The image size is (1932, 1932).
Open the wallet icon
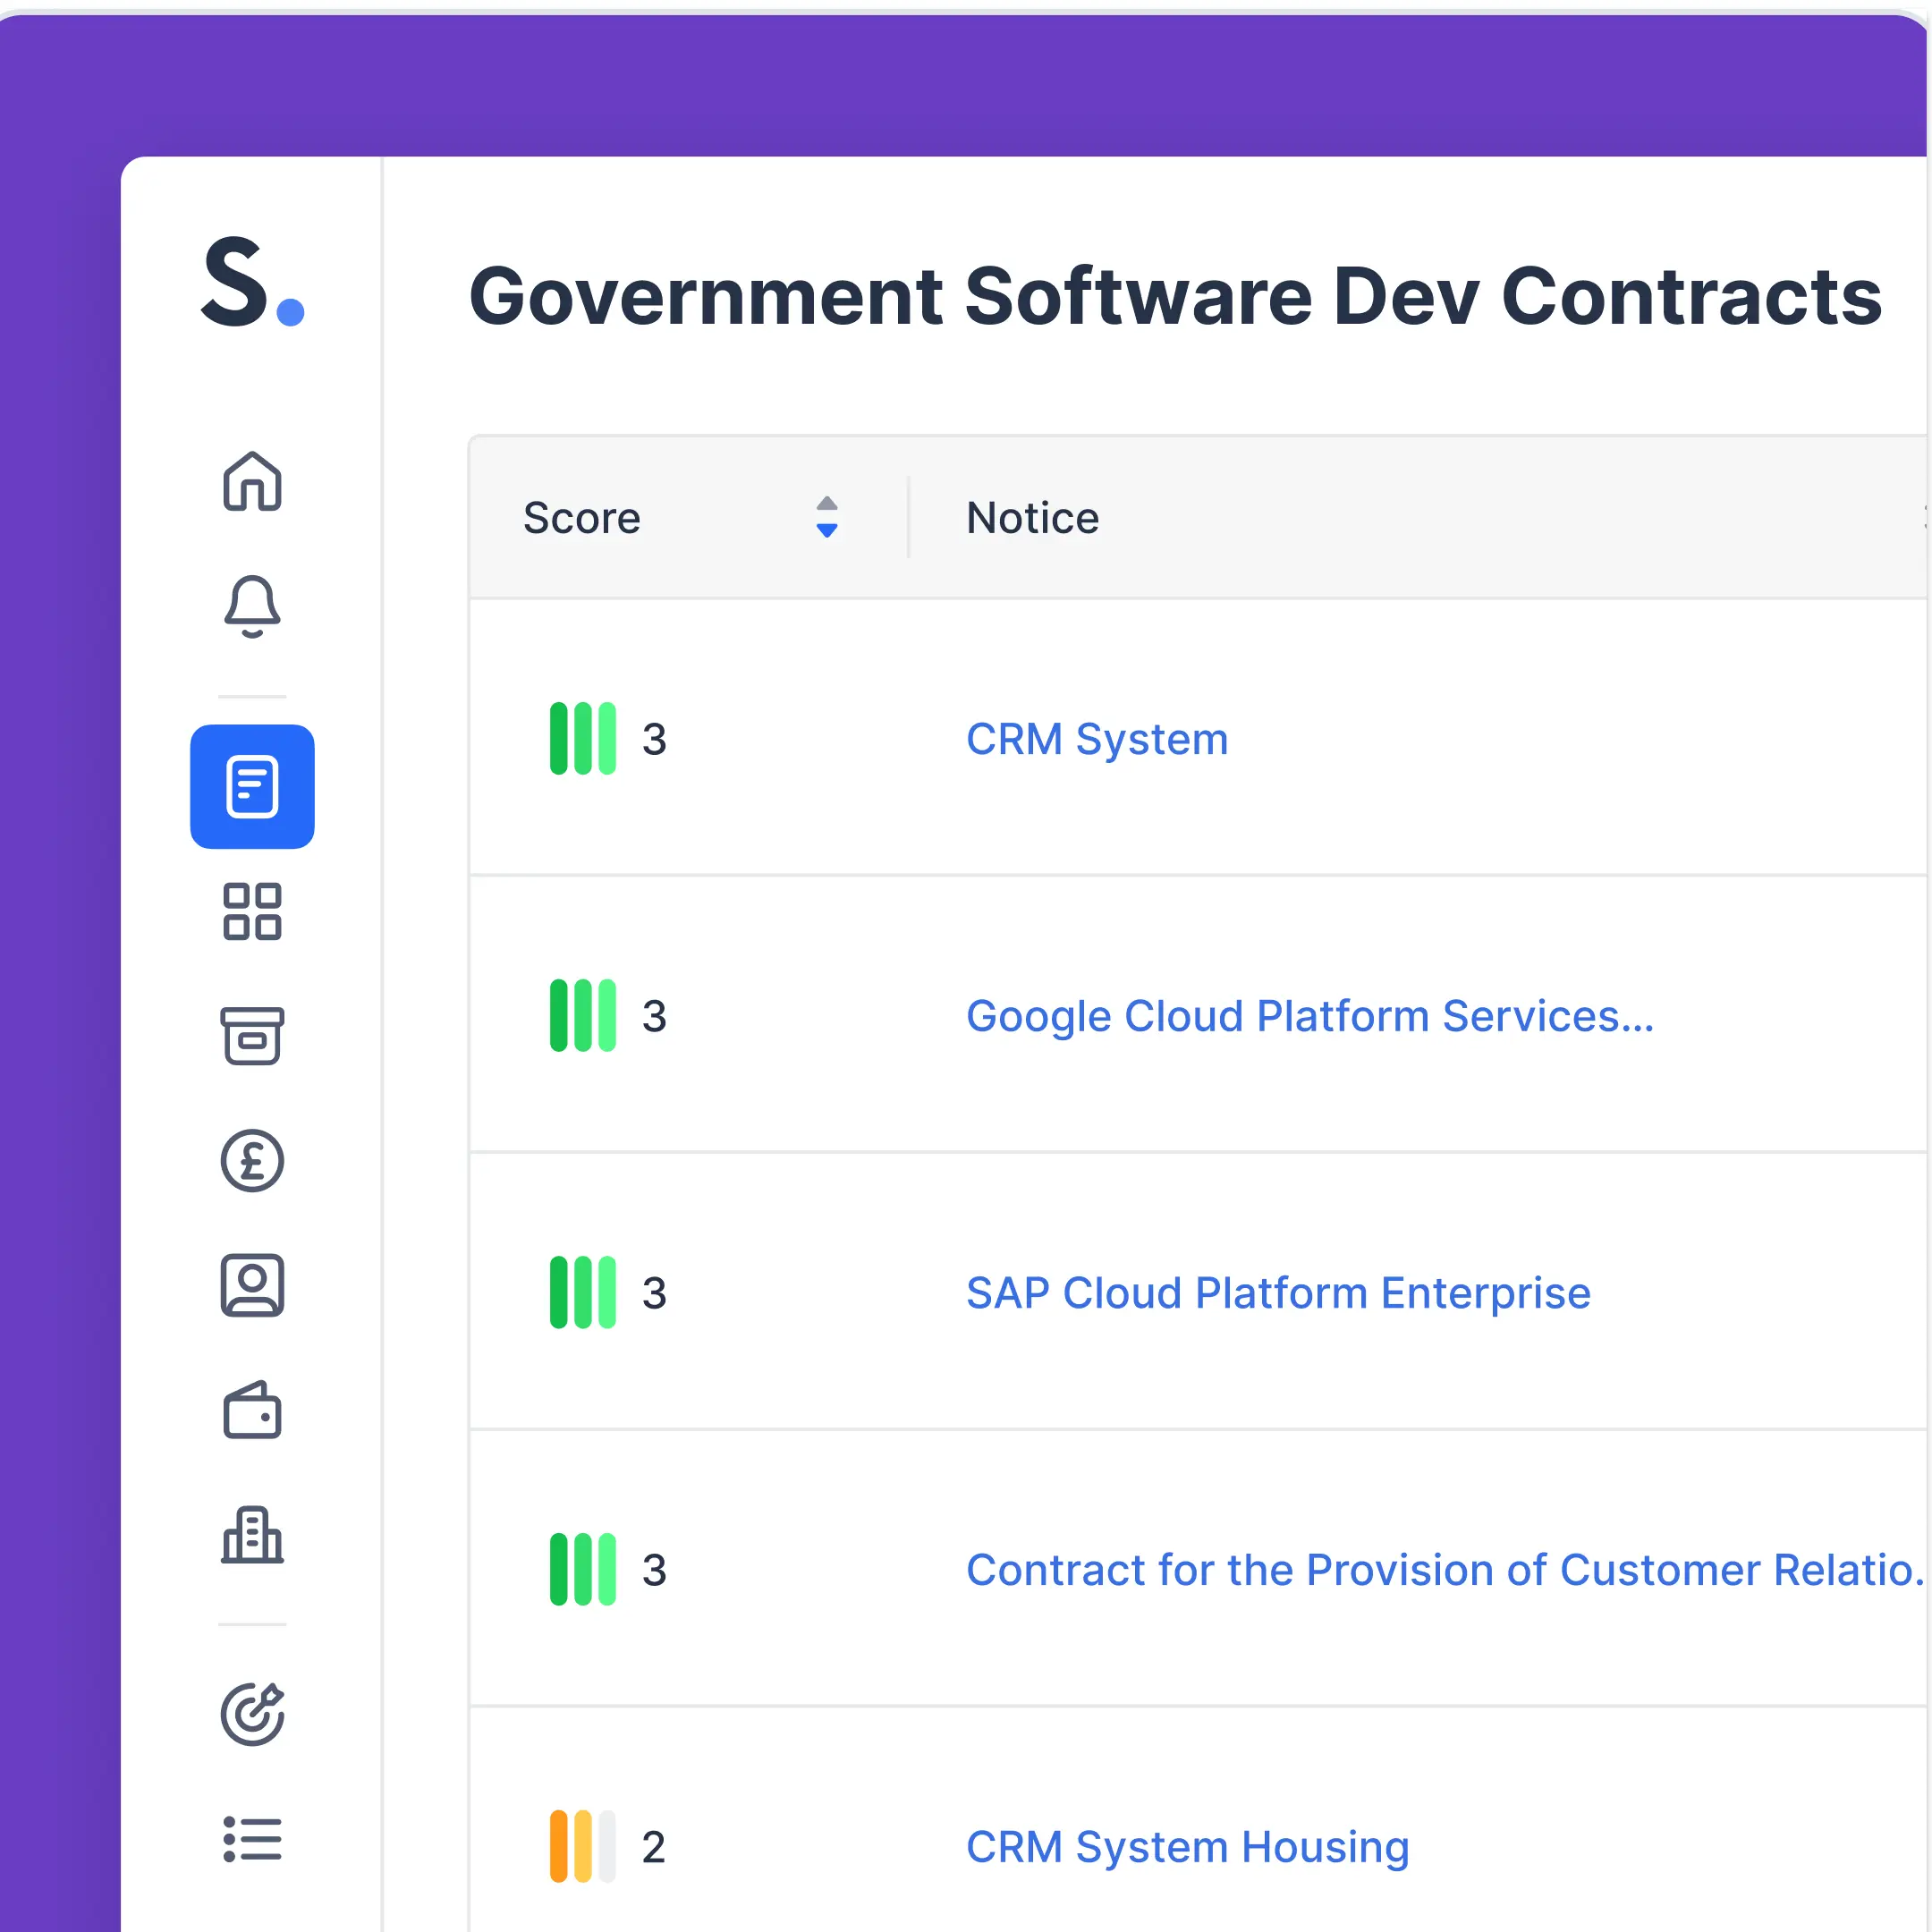click(252, 1410)
